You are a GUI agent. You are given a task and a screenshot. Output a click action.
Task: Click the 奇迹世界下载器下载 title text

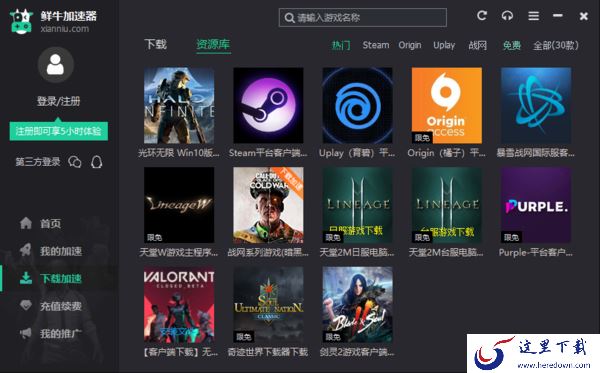click(267, 352)
